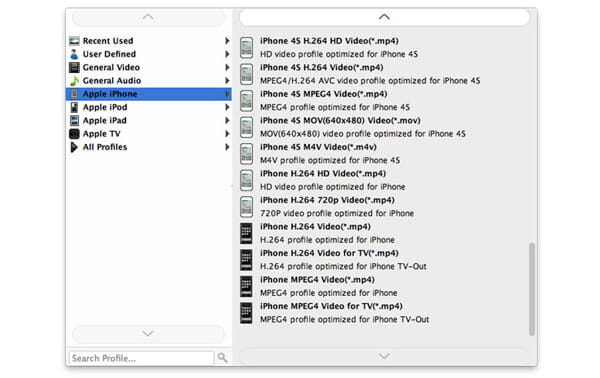Expand the Apple iPod submenu arrow

coord(227,107)
